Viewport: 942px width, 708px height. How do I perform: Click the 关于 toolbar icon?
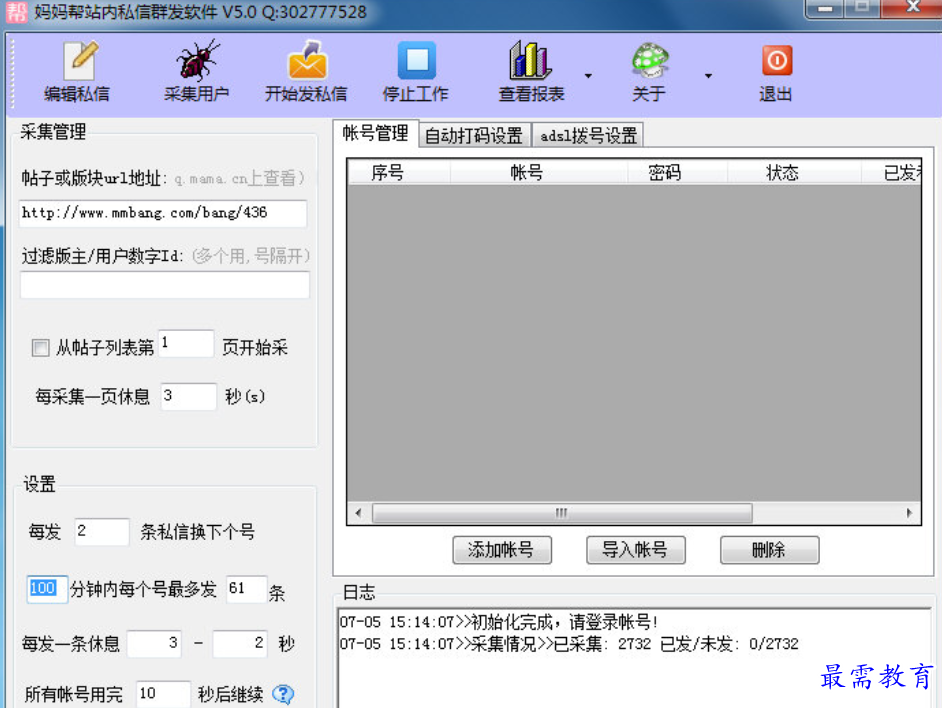649,61
